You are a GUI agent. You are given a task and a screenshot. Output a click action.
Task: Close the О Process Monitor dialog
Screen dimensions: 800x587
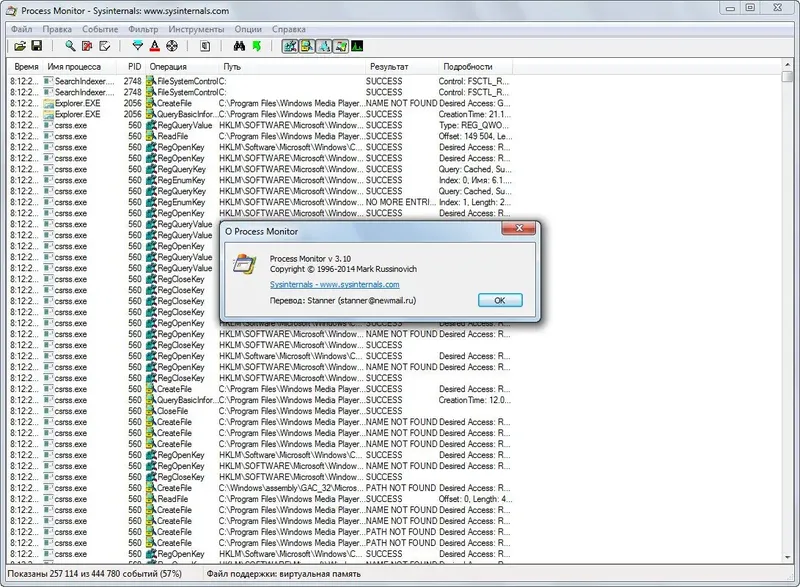[x=519, y=228]
